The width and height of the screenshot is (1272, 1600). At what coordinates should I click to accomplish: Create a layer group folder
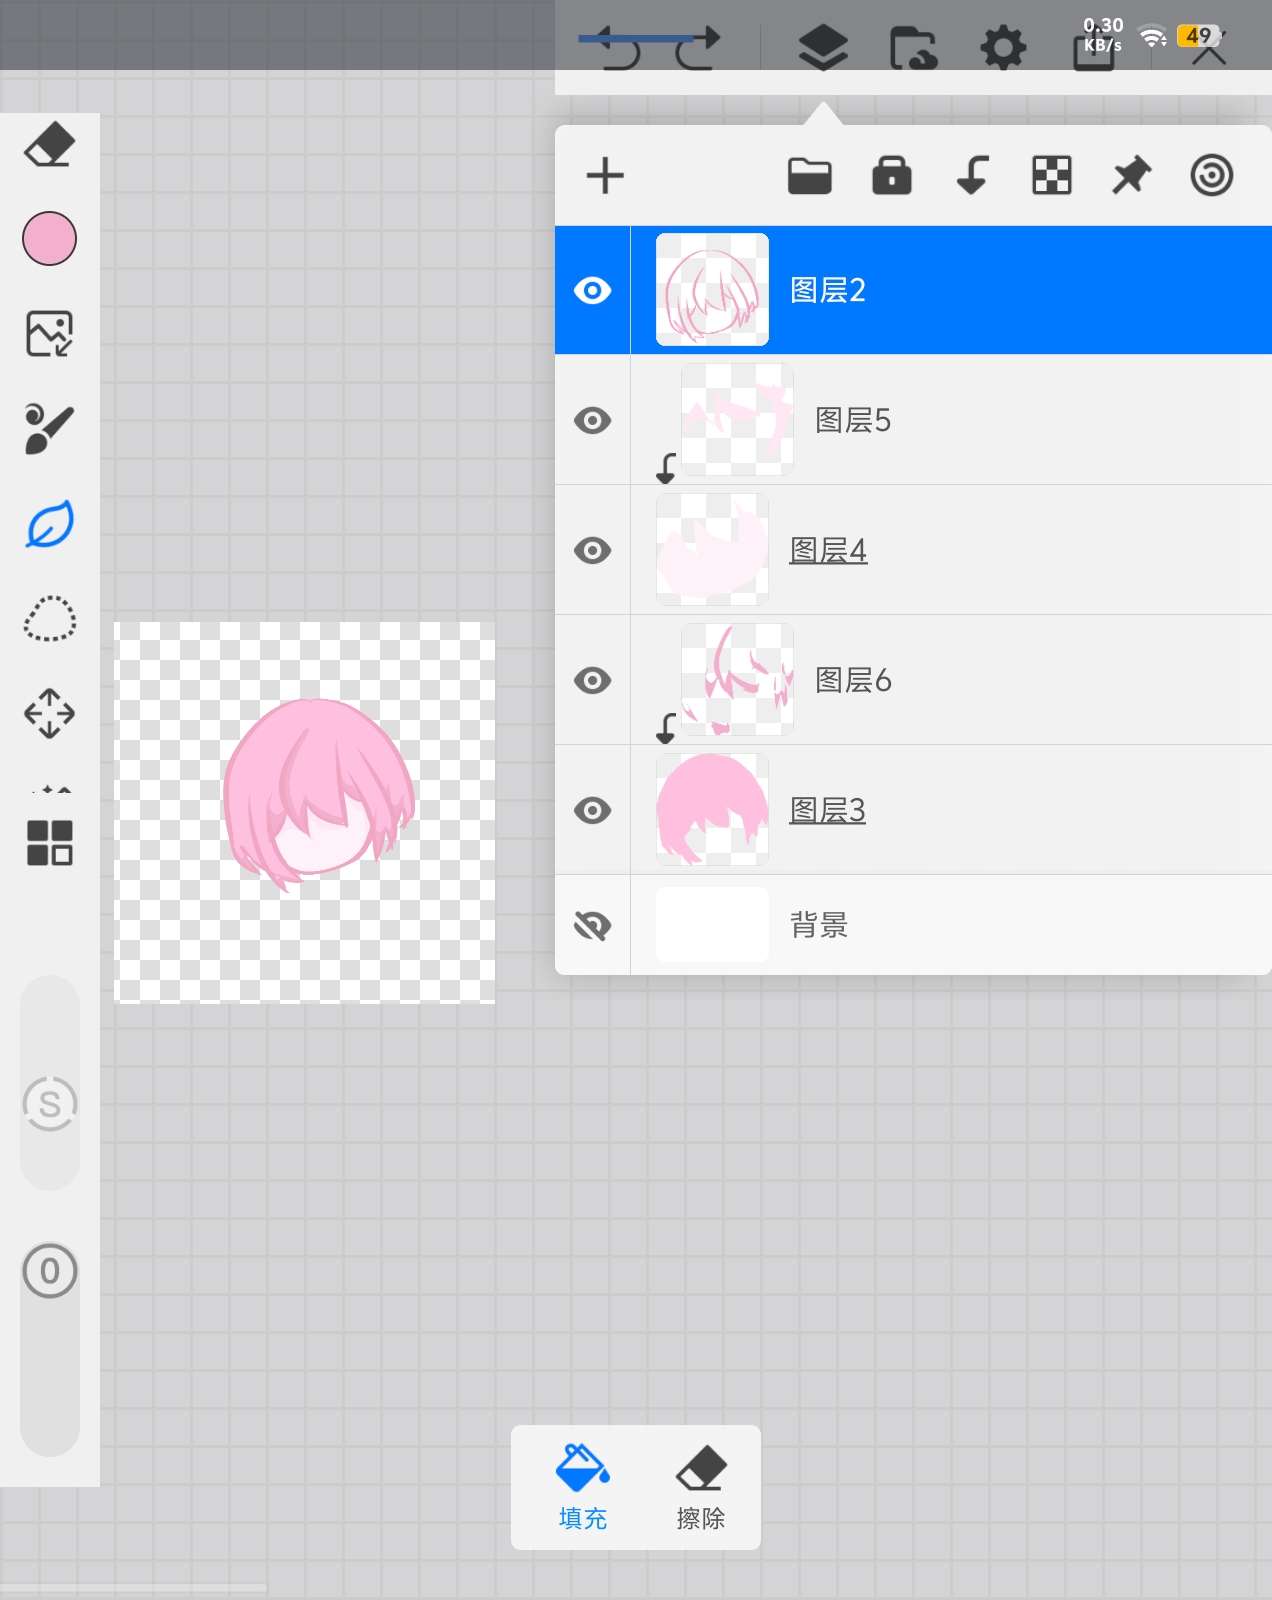(x=809, y=176)
